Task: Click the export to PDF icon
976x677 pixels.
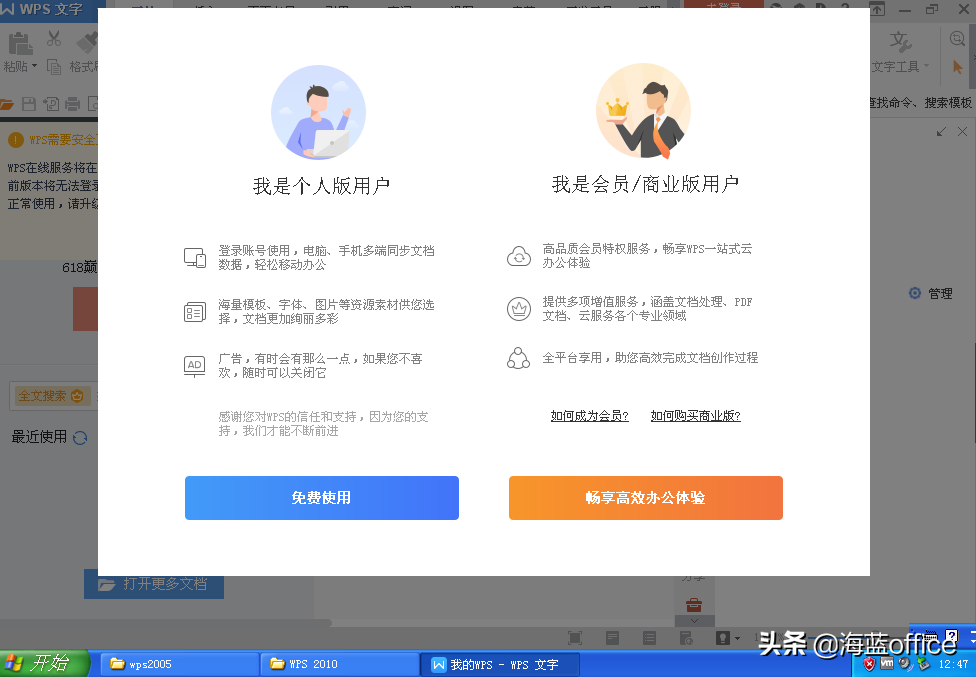Action: (51, 104)
